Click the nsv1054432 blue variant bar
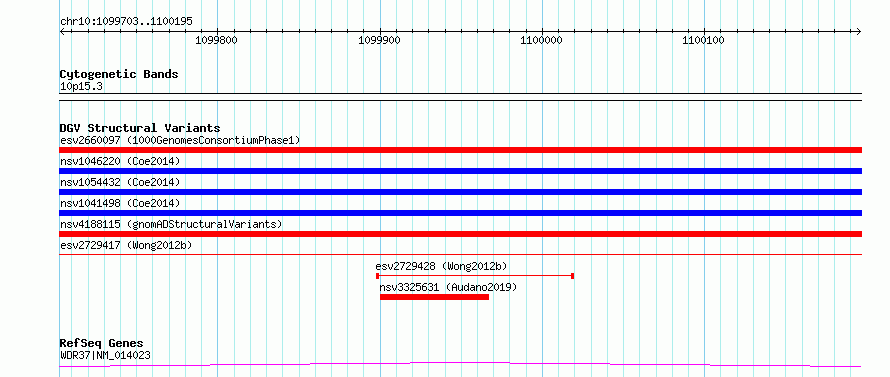The image size is (890, 377). pyautogui.click(x=460, y=192)
